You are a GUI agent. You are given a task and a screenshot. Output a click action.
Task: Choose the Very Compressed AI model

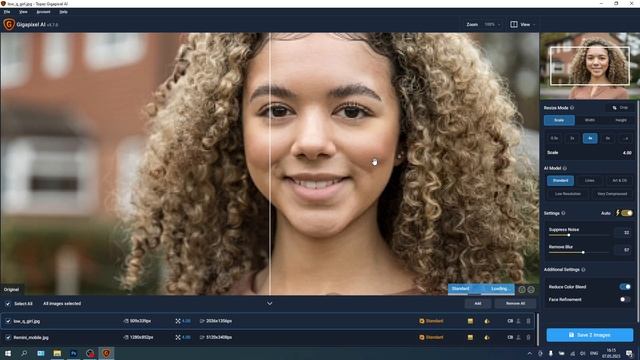612,194
